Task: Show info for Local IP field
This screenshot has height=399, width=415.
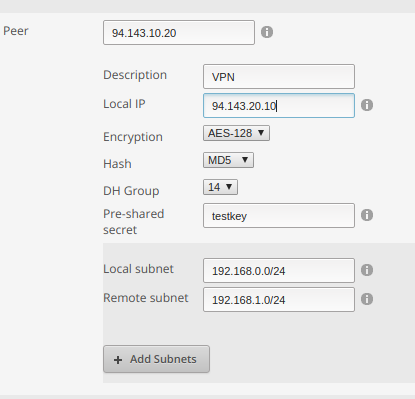Action: pyautogui.click(x=367, y=105)
